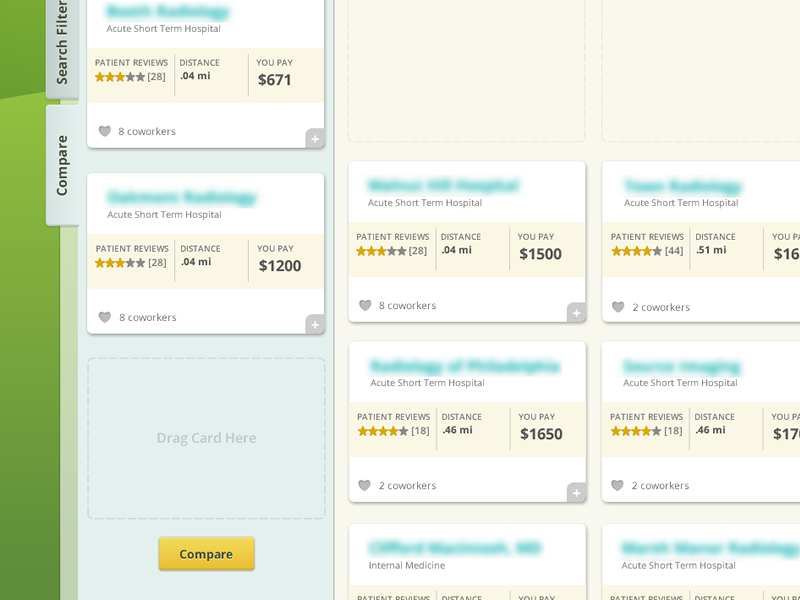
Task: Click the heart icon on the $671 card
Action: tap(104, 131)
